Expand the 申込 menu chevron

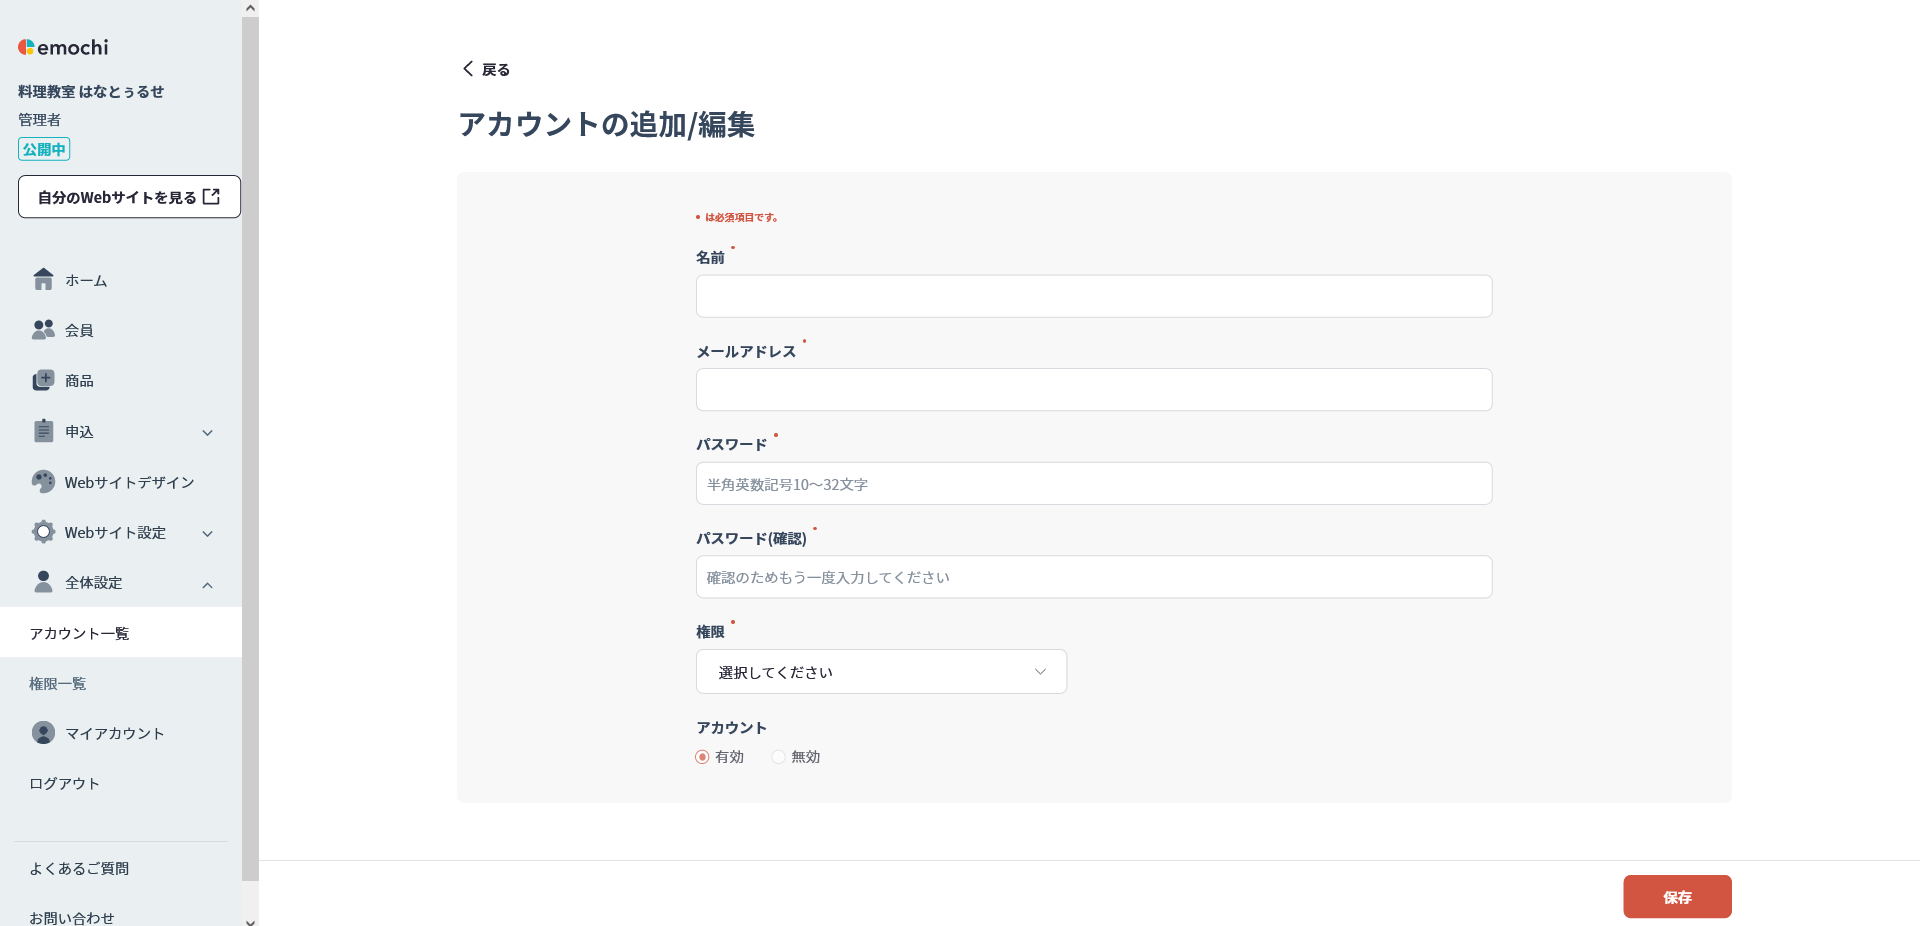click(208, 432)
